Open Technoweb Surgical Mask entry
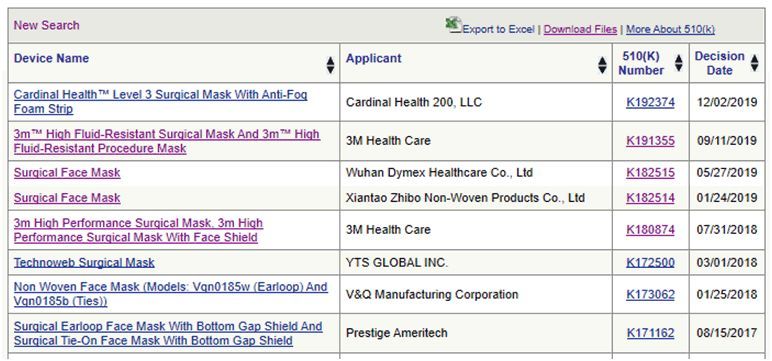The height and width of the screenshot is (361, 772). (x=84, y=263)
